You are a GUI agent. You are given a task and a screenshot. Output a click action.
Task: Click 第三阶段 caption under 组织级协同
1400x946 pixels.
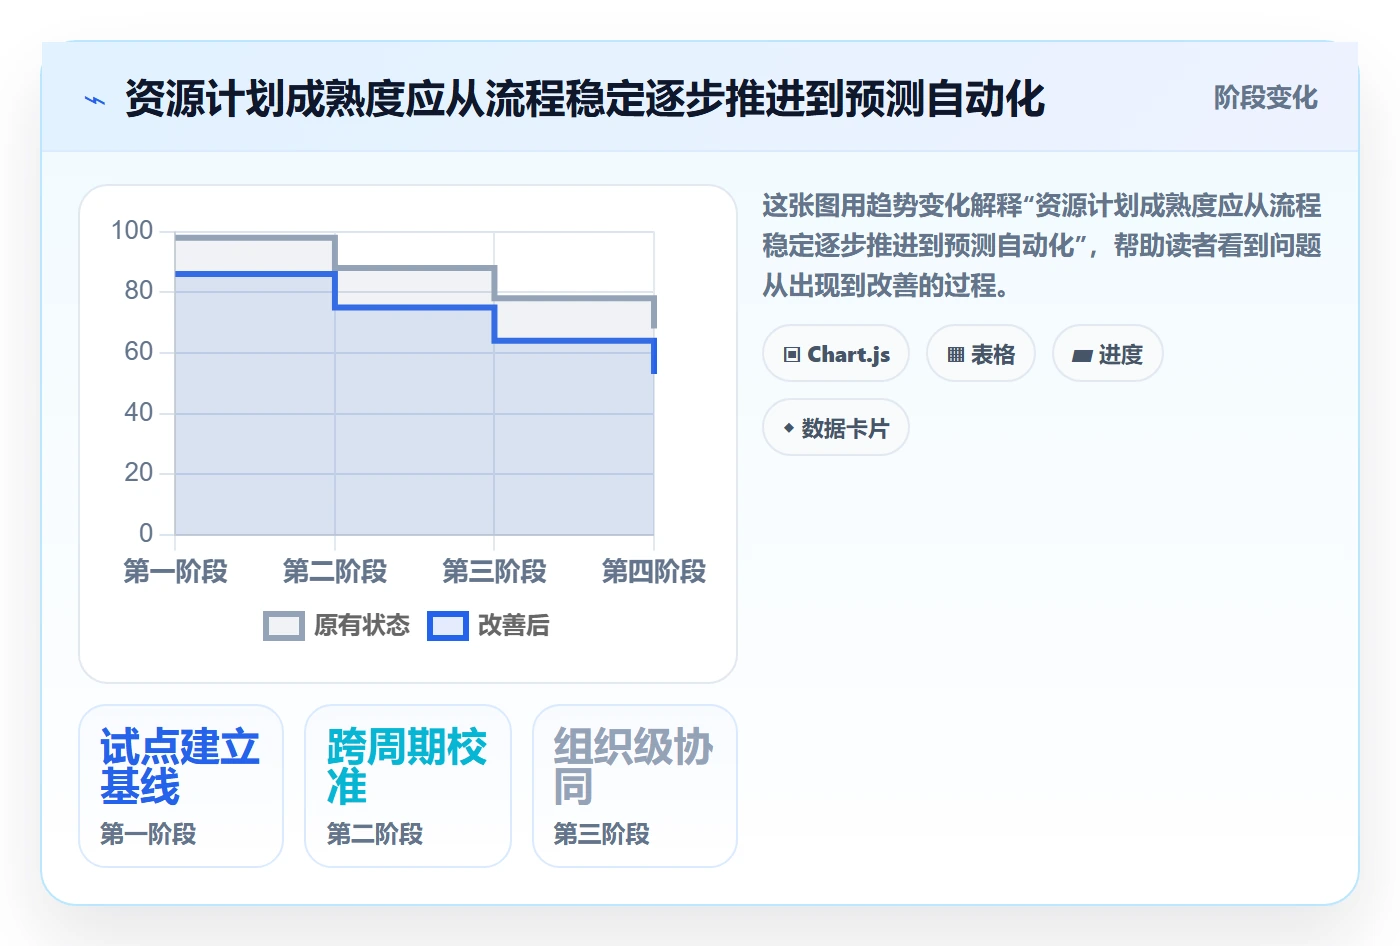tap(602, 834)
